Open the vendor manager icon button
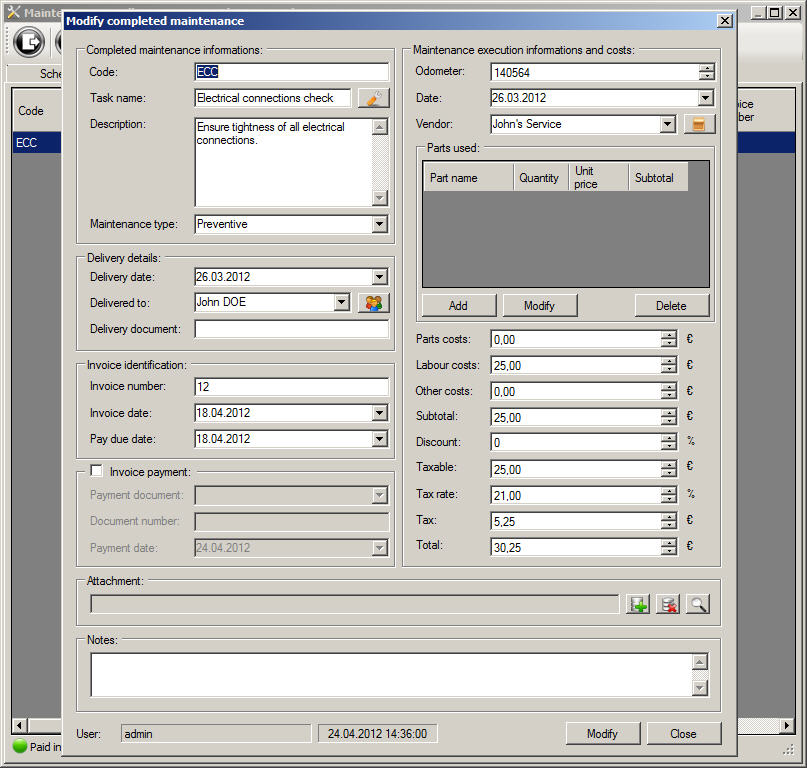The image size is (807, 768). (700, 124)
